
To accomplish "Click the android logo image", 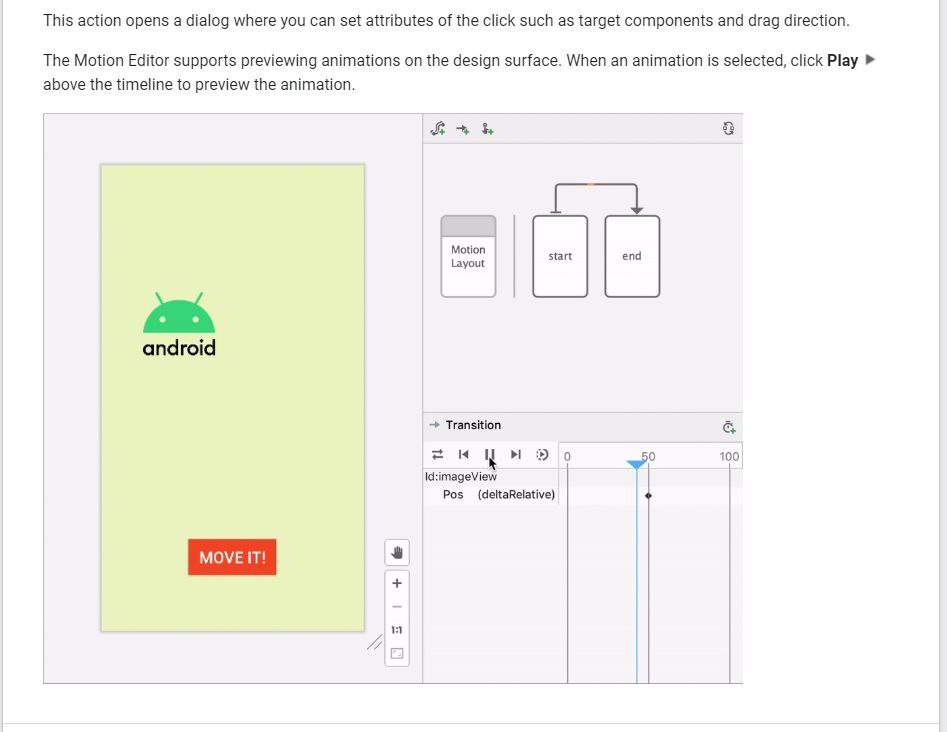I will tap(179, 325).
